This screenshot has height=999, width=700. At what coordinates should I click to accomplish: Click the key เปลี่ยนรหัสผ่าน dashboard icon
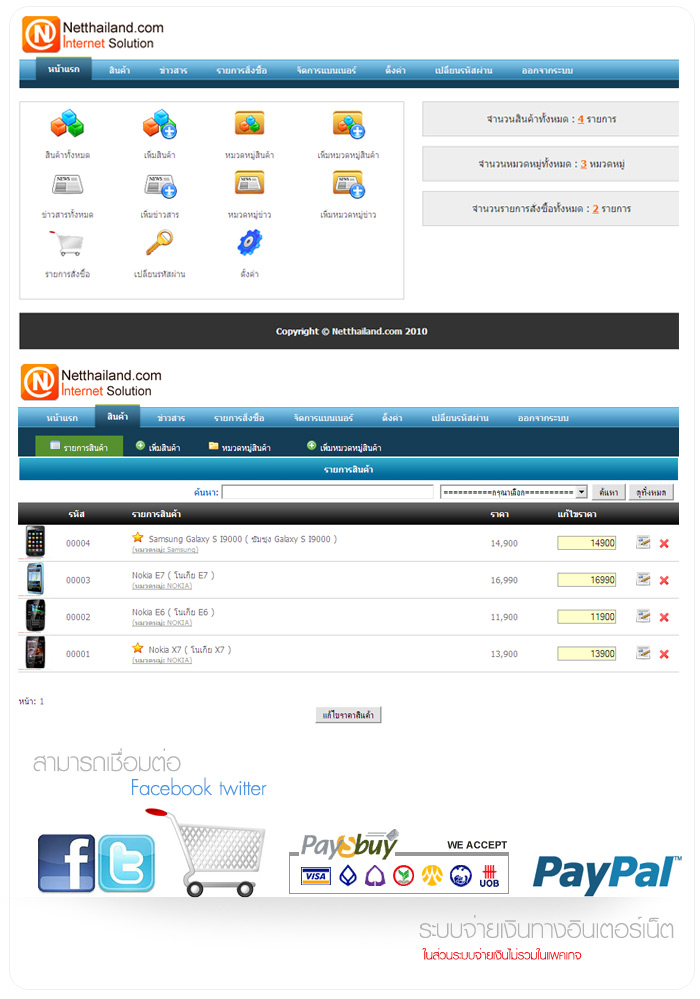pos(159,243)
